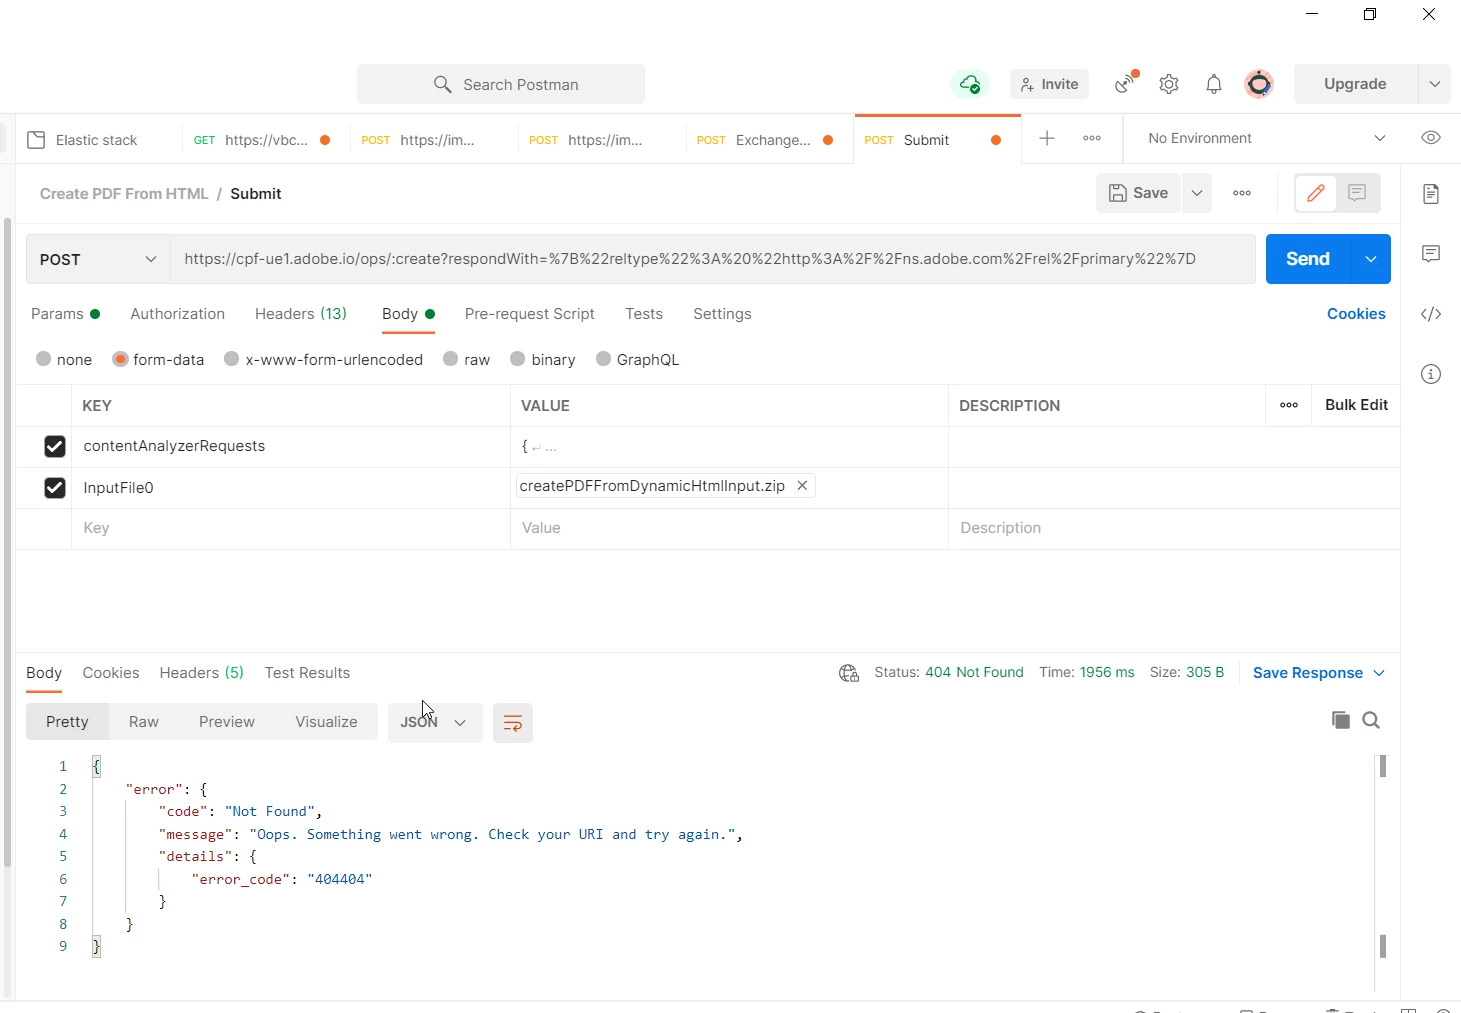Open the notifications bell

point(1214,84)
